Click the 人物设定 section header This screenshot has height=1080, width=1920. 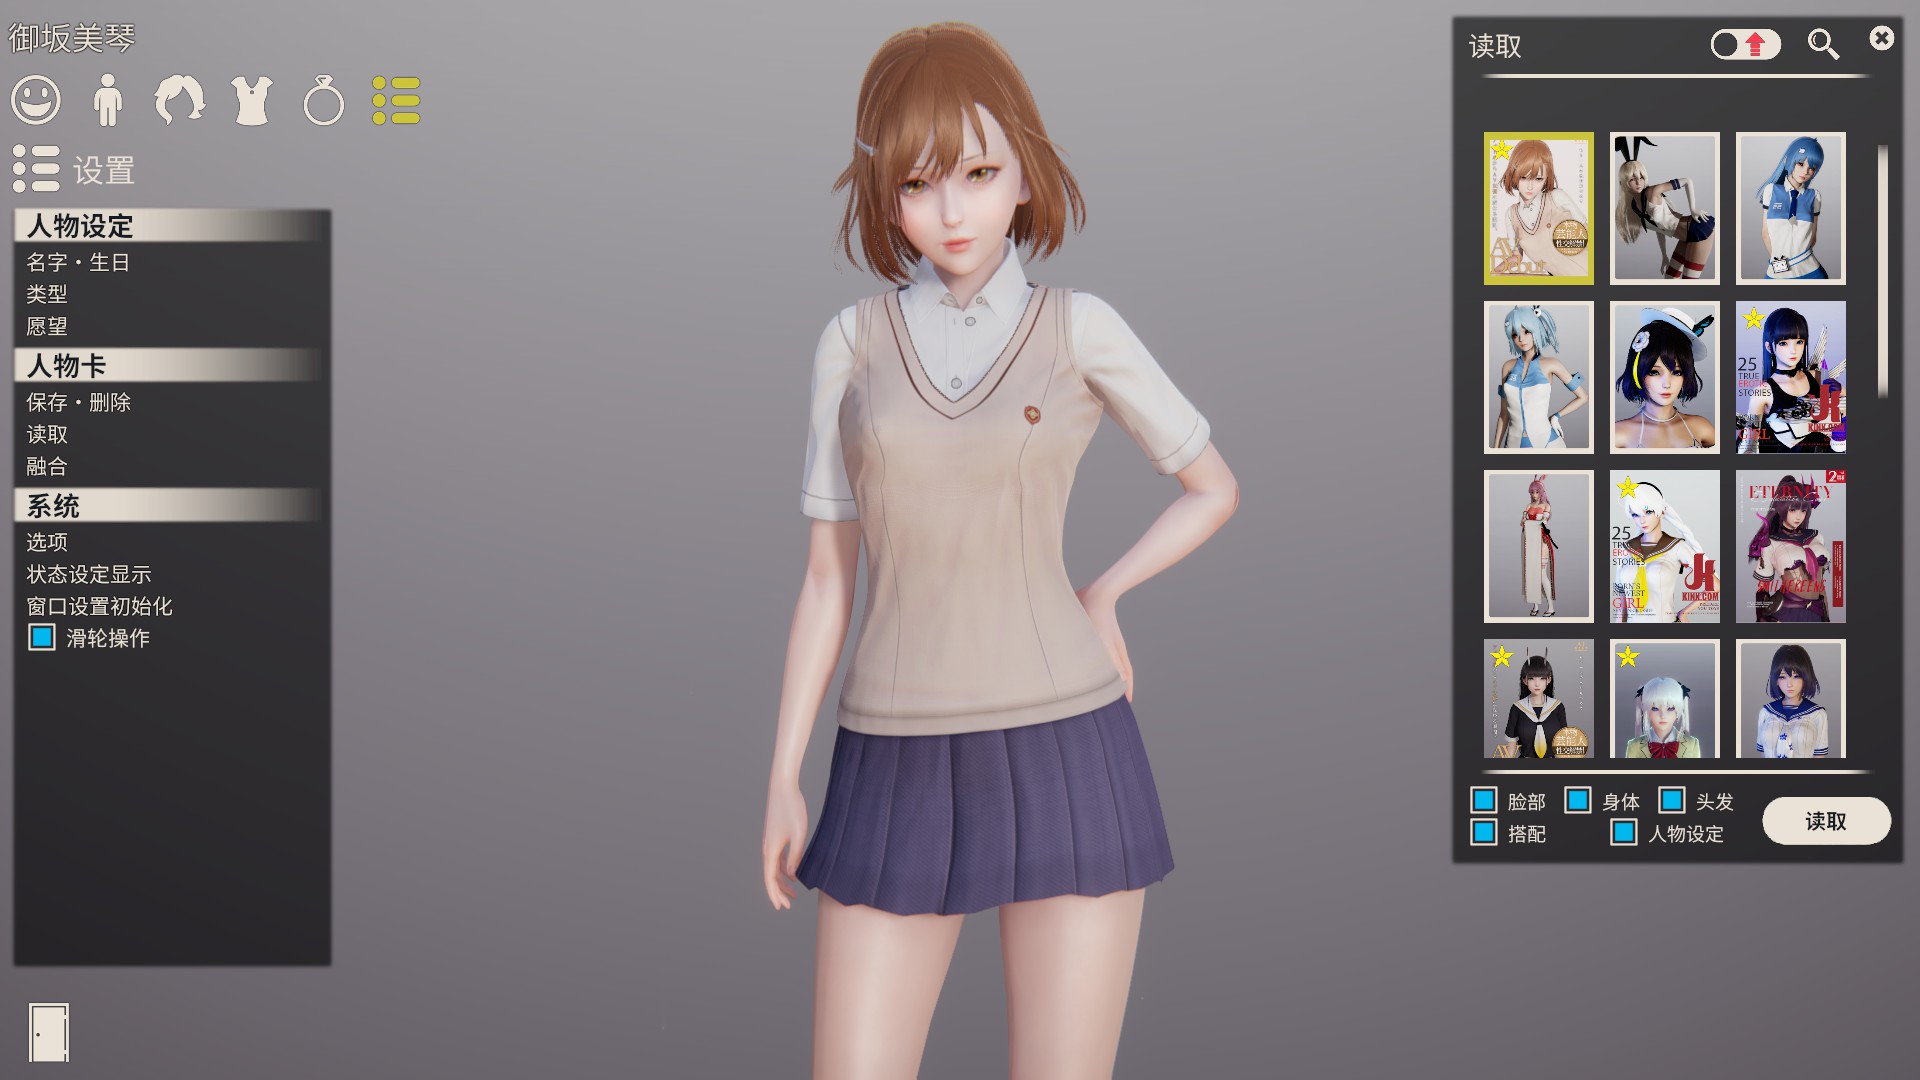[x=170, y=226]
